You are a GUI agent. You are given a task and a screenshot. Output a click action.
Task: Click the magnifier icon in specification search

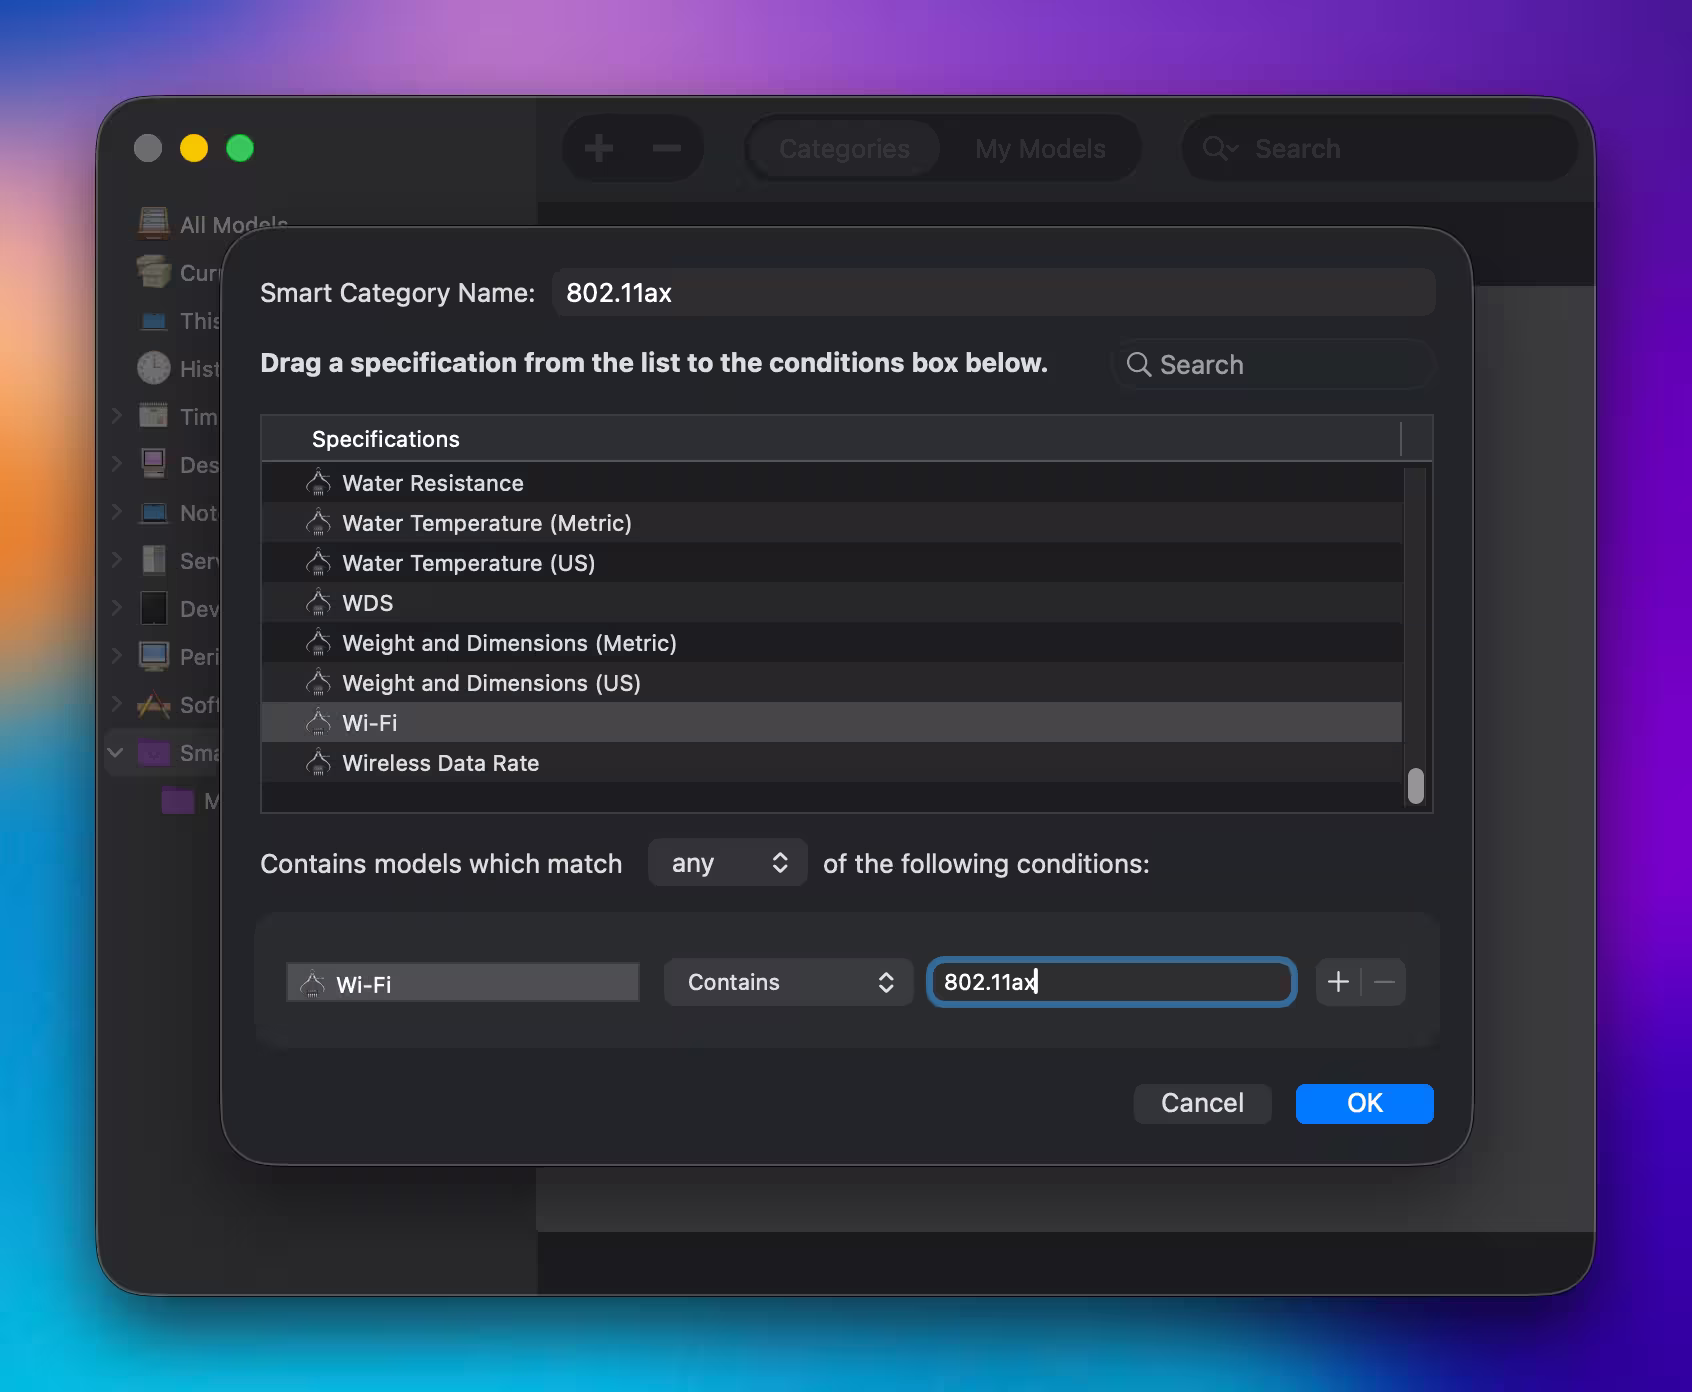1138,364
